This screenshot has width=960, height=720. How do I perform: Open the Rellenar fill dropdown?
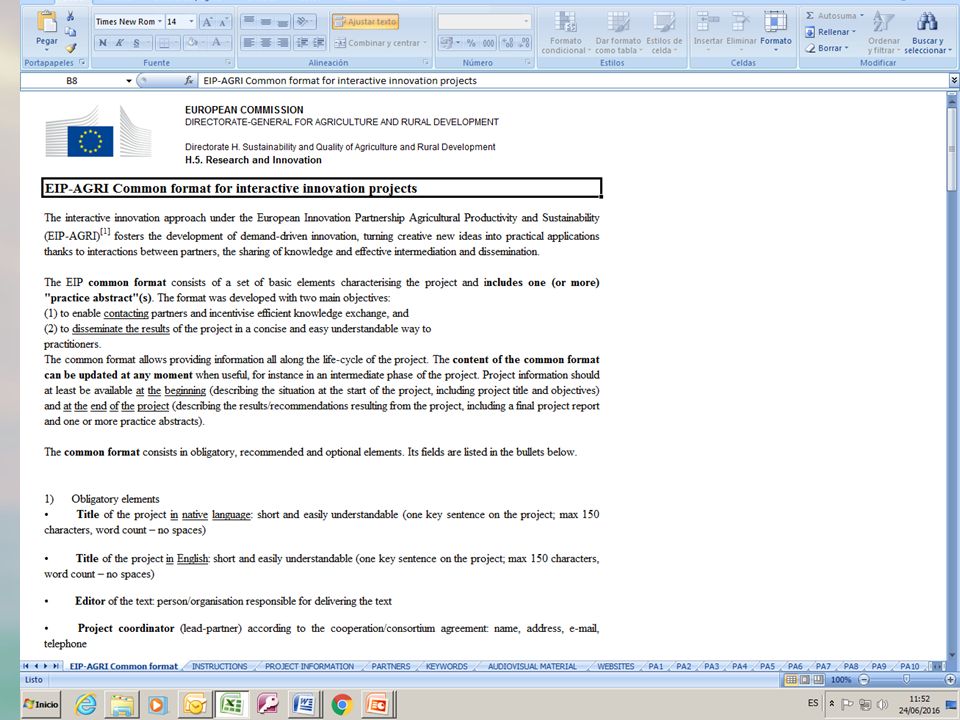(x=831, y=32)
